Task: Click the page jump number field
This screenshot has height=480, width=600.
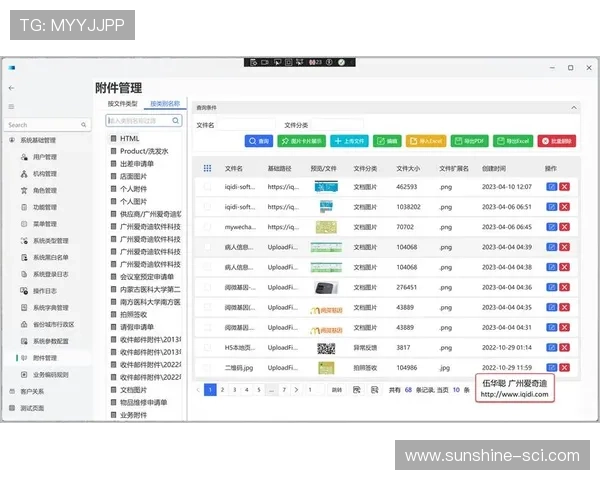Action: pyautogui.click(x=315, y=390)
